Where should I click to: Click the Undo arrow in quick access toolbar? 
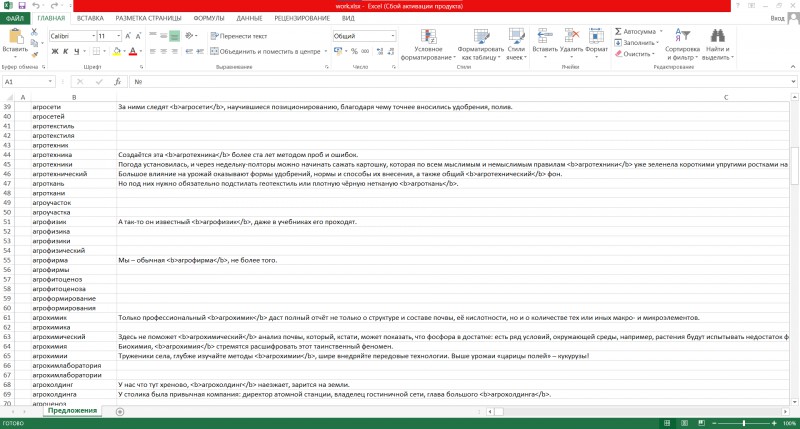click(35, 6)
